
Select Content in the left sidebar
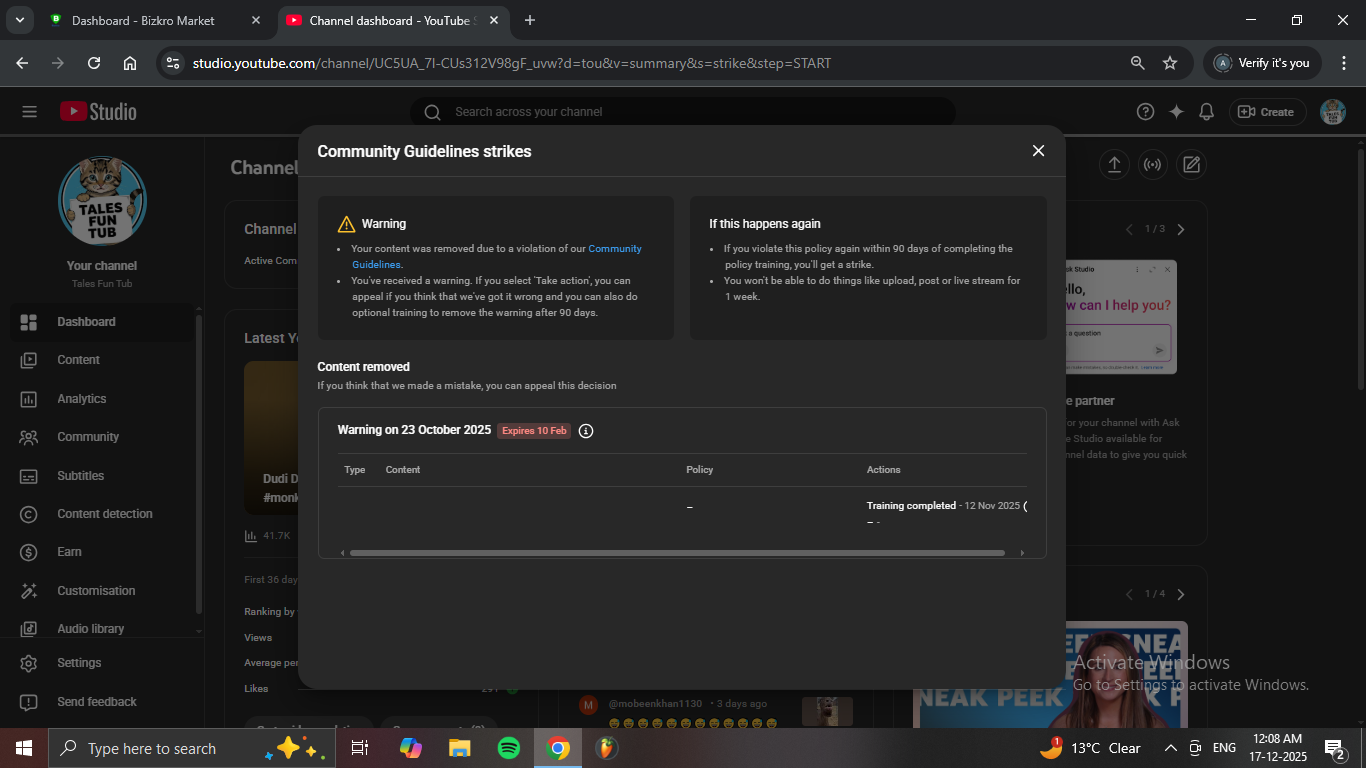[x=78, y=360]
